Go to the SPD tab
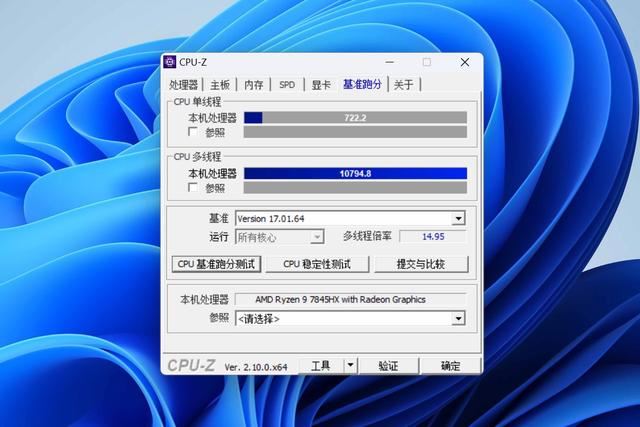 pos(287,85)
